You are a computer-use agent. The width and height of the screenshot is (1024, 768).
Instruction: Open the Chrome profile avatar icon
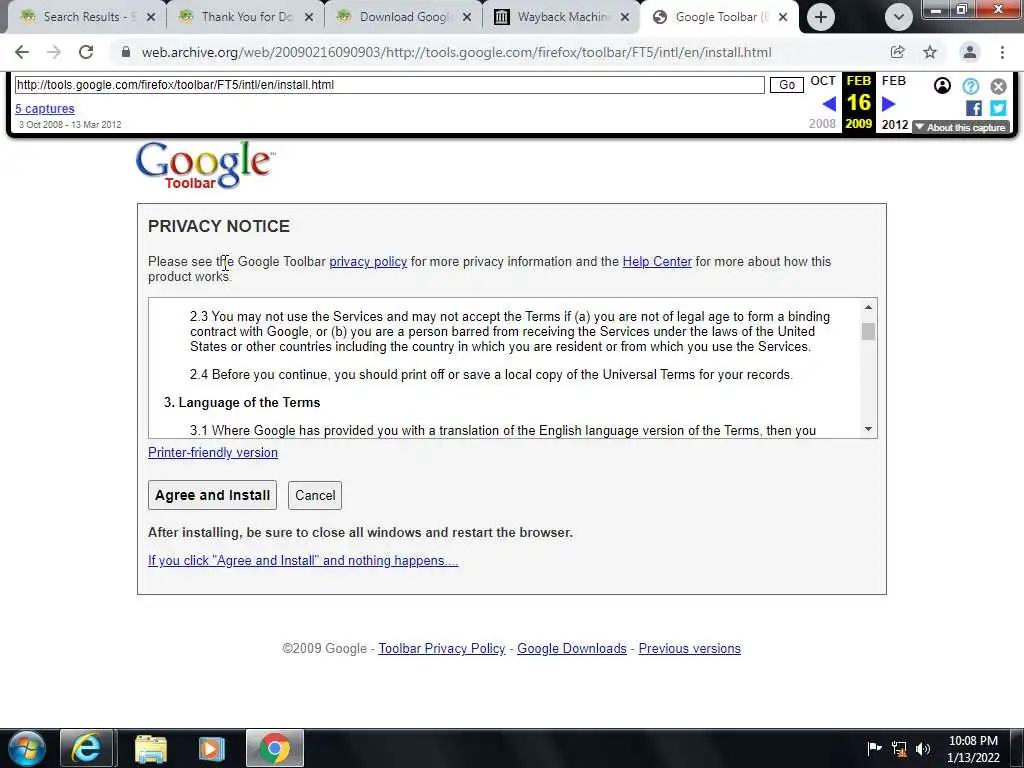[970, 52]
